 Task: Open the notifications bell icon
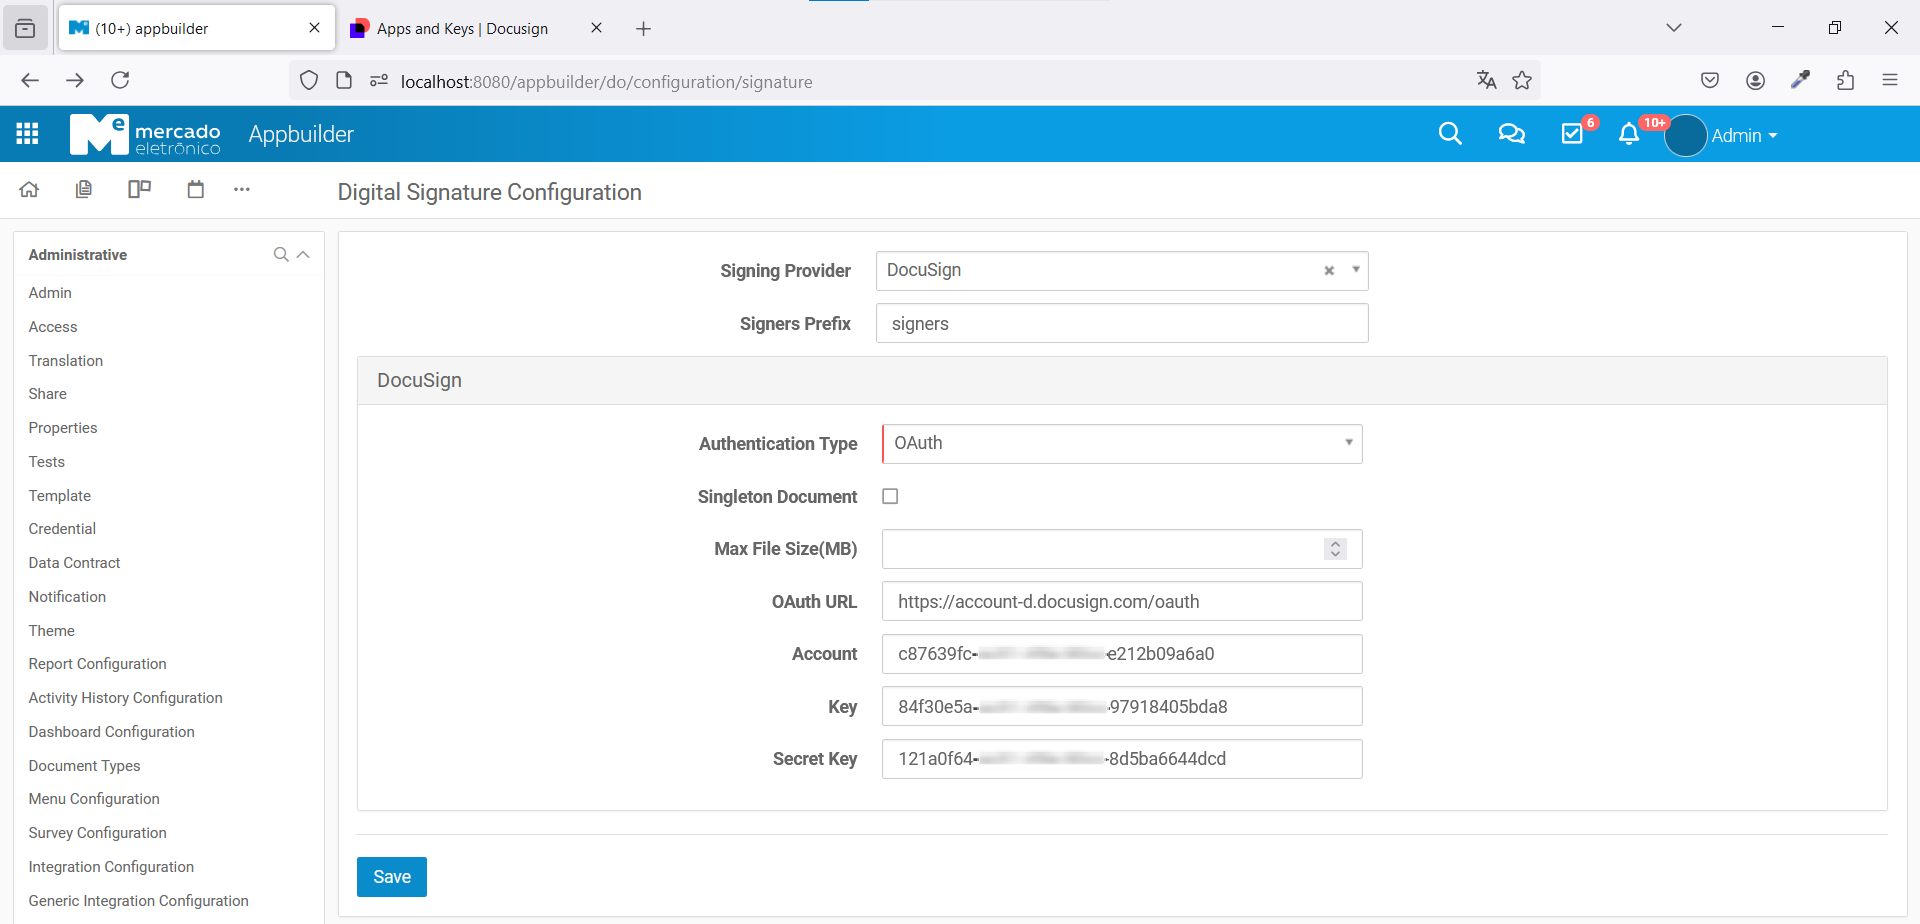pos(1629,134)
